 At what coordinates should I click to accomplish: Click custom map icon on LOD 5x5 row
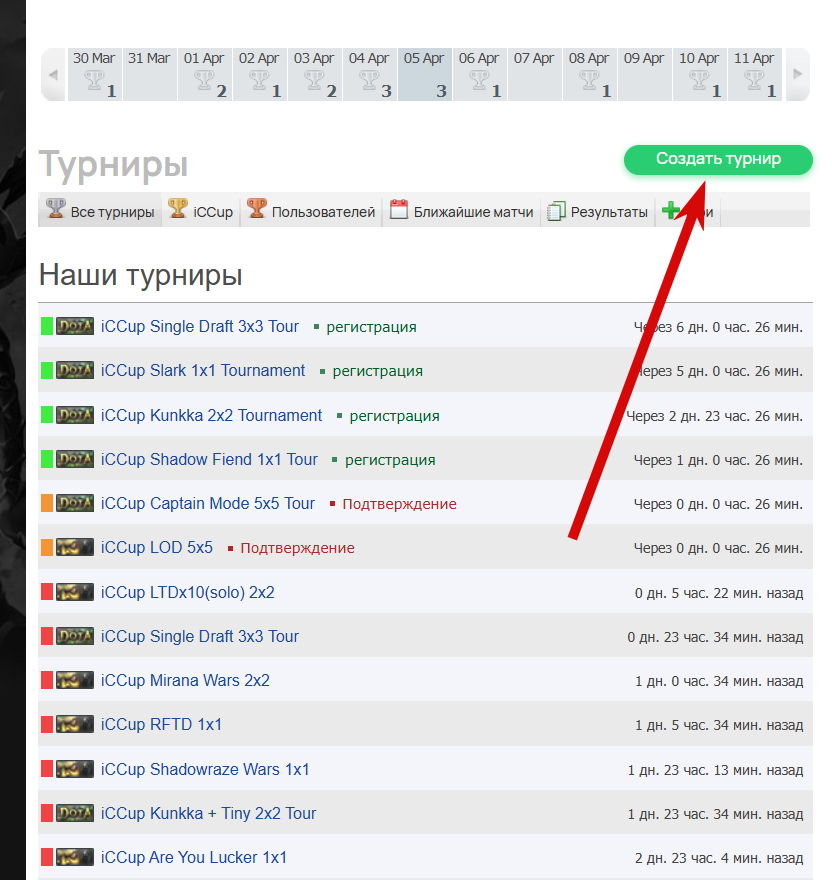coord(75,547)
